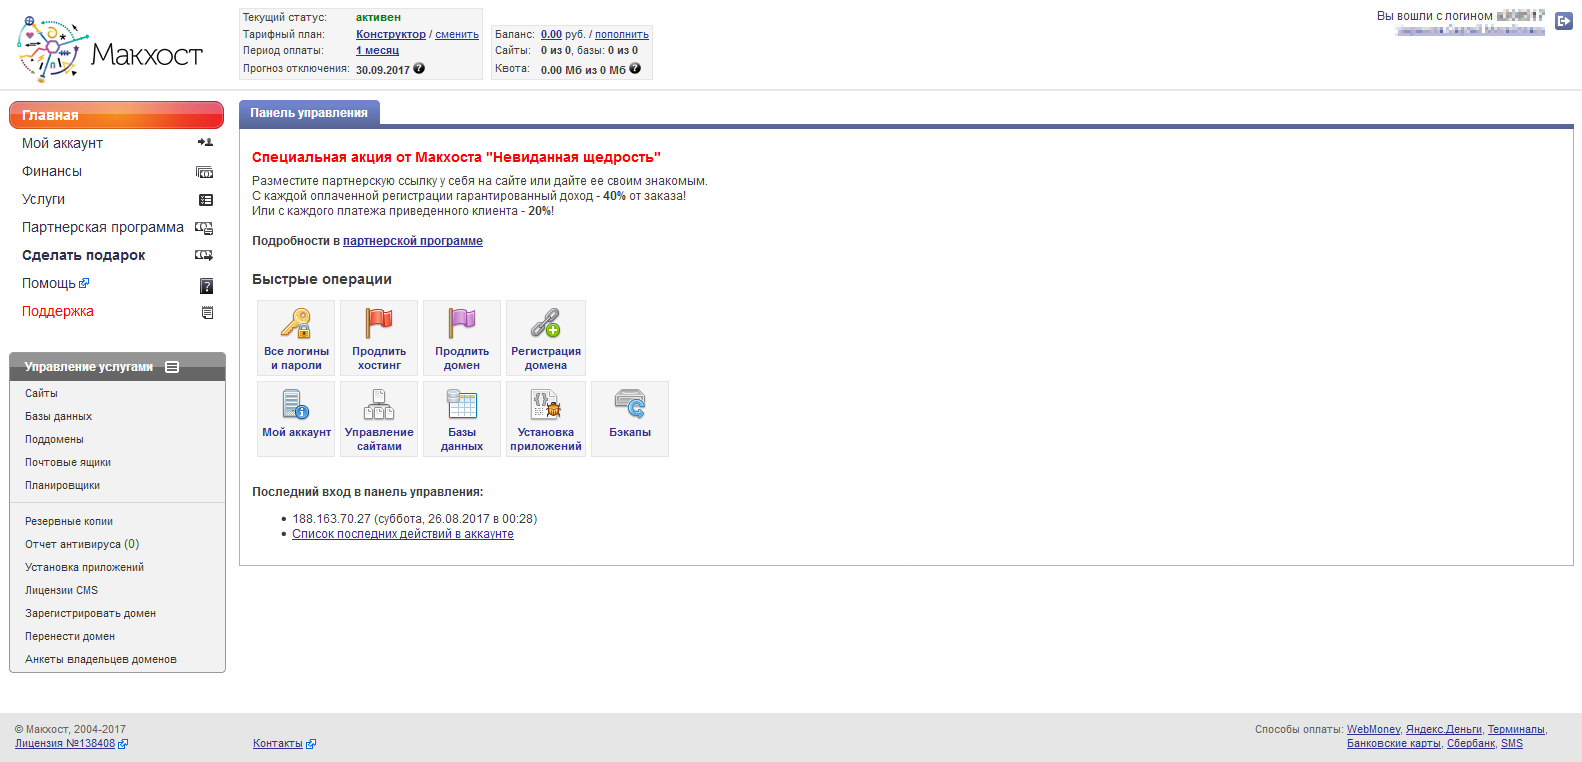Click the пополнить balance link
The width and height of the screenshot is (1582, 762).
click(x=622, y=34)
